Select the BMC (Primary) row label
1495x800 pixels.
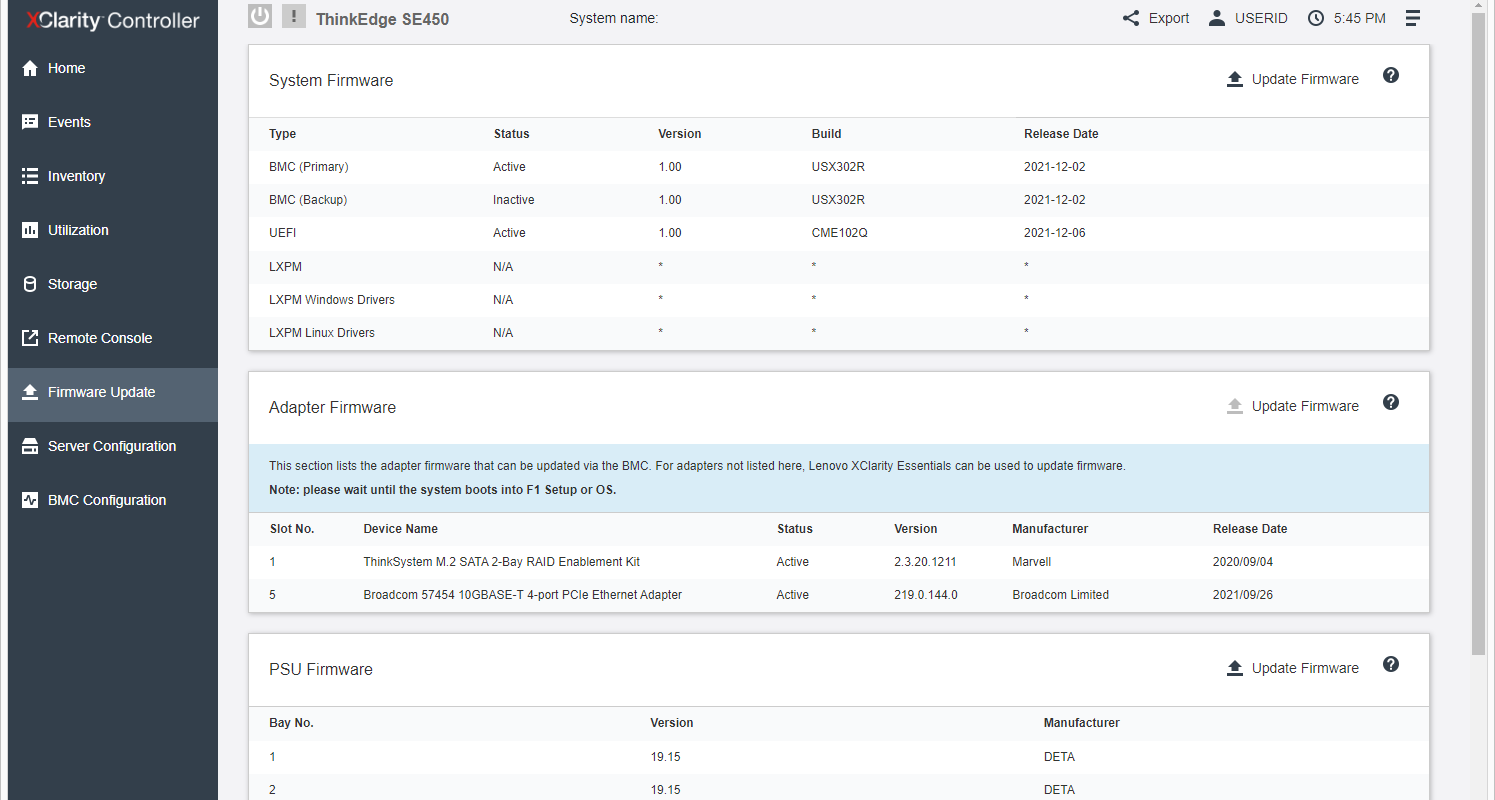[x=309, y=167]
